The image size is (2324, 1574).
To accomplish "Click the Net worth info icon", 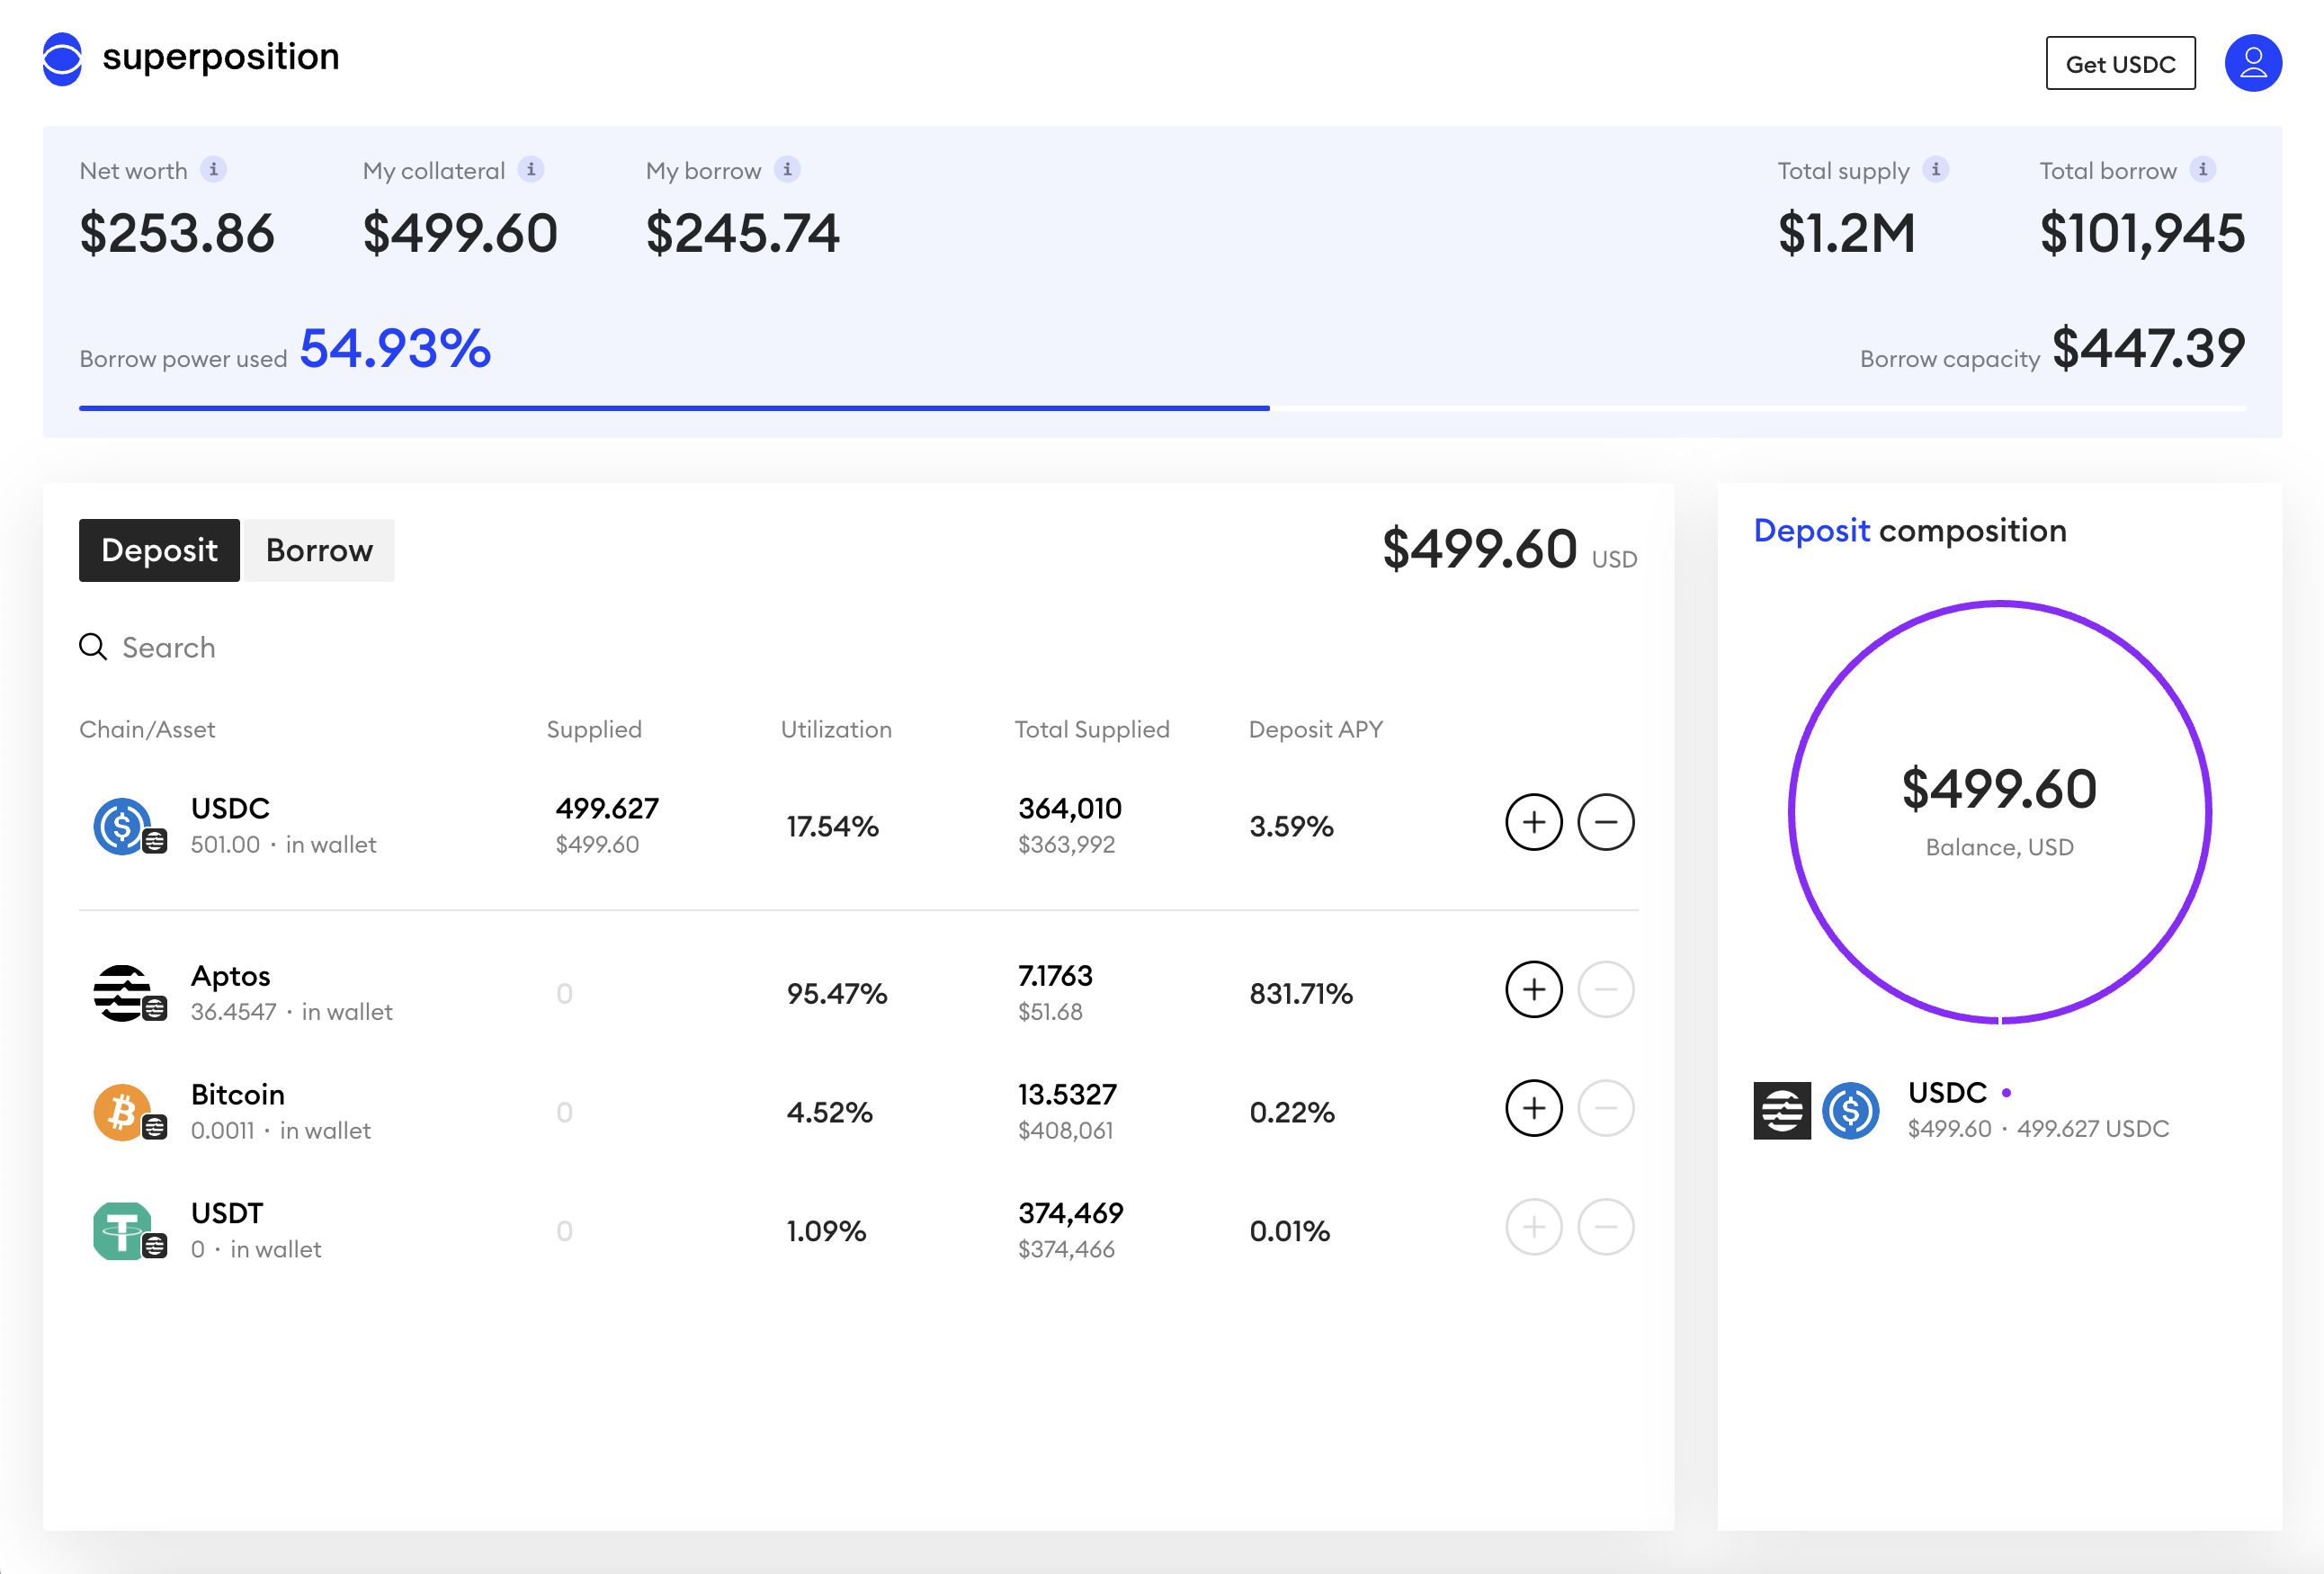I will [x=213, y=169].
